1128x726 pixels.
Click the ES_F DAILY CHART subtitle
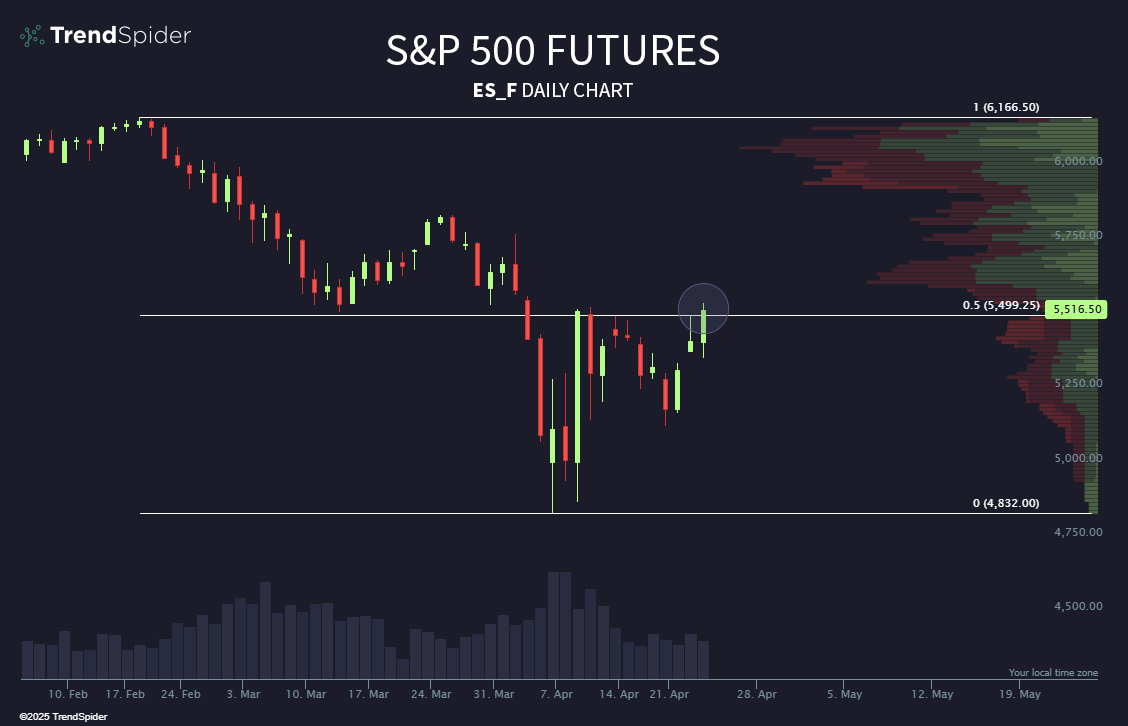[x=552, y=91]
